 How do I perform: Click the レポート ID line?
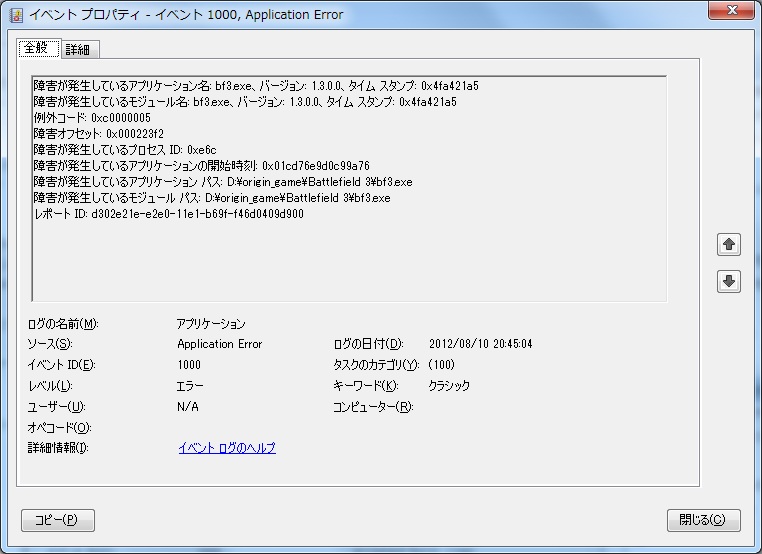(169, 214)
